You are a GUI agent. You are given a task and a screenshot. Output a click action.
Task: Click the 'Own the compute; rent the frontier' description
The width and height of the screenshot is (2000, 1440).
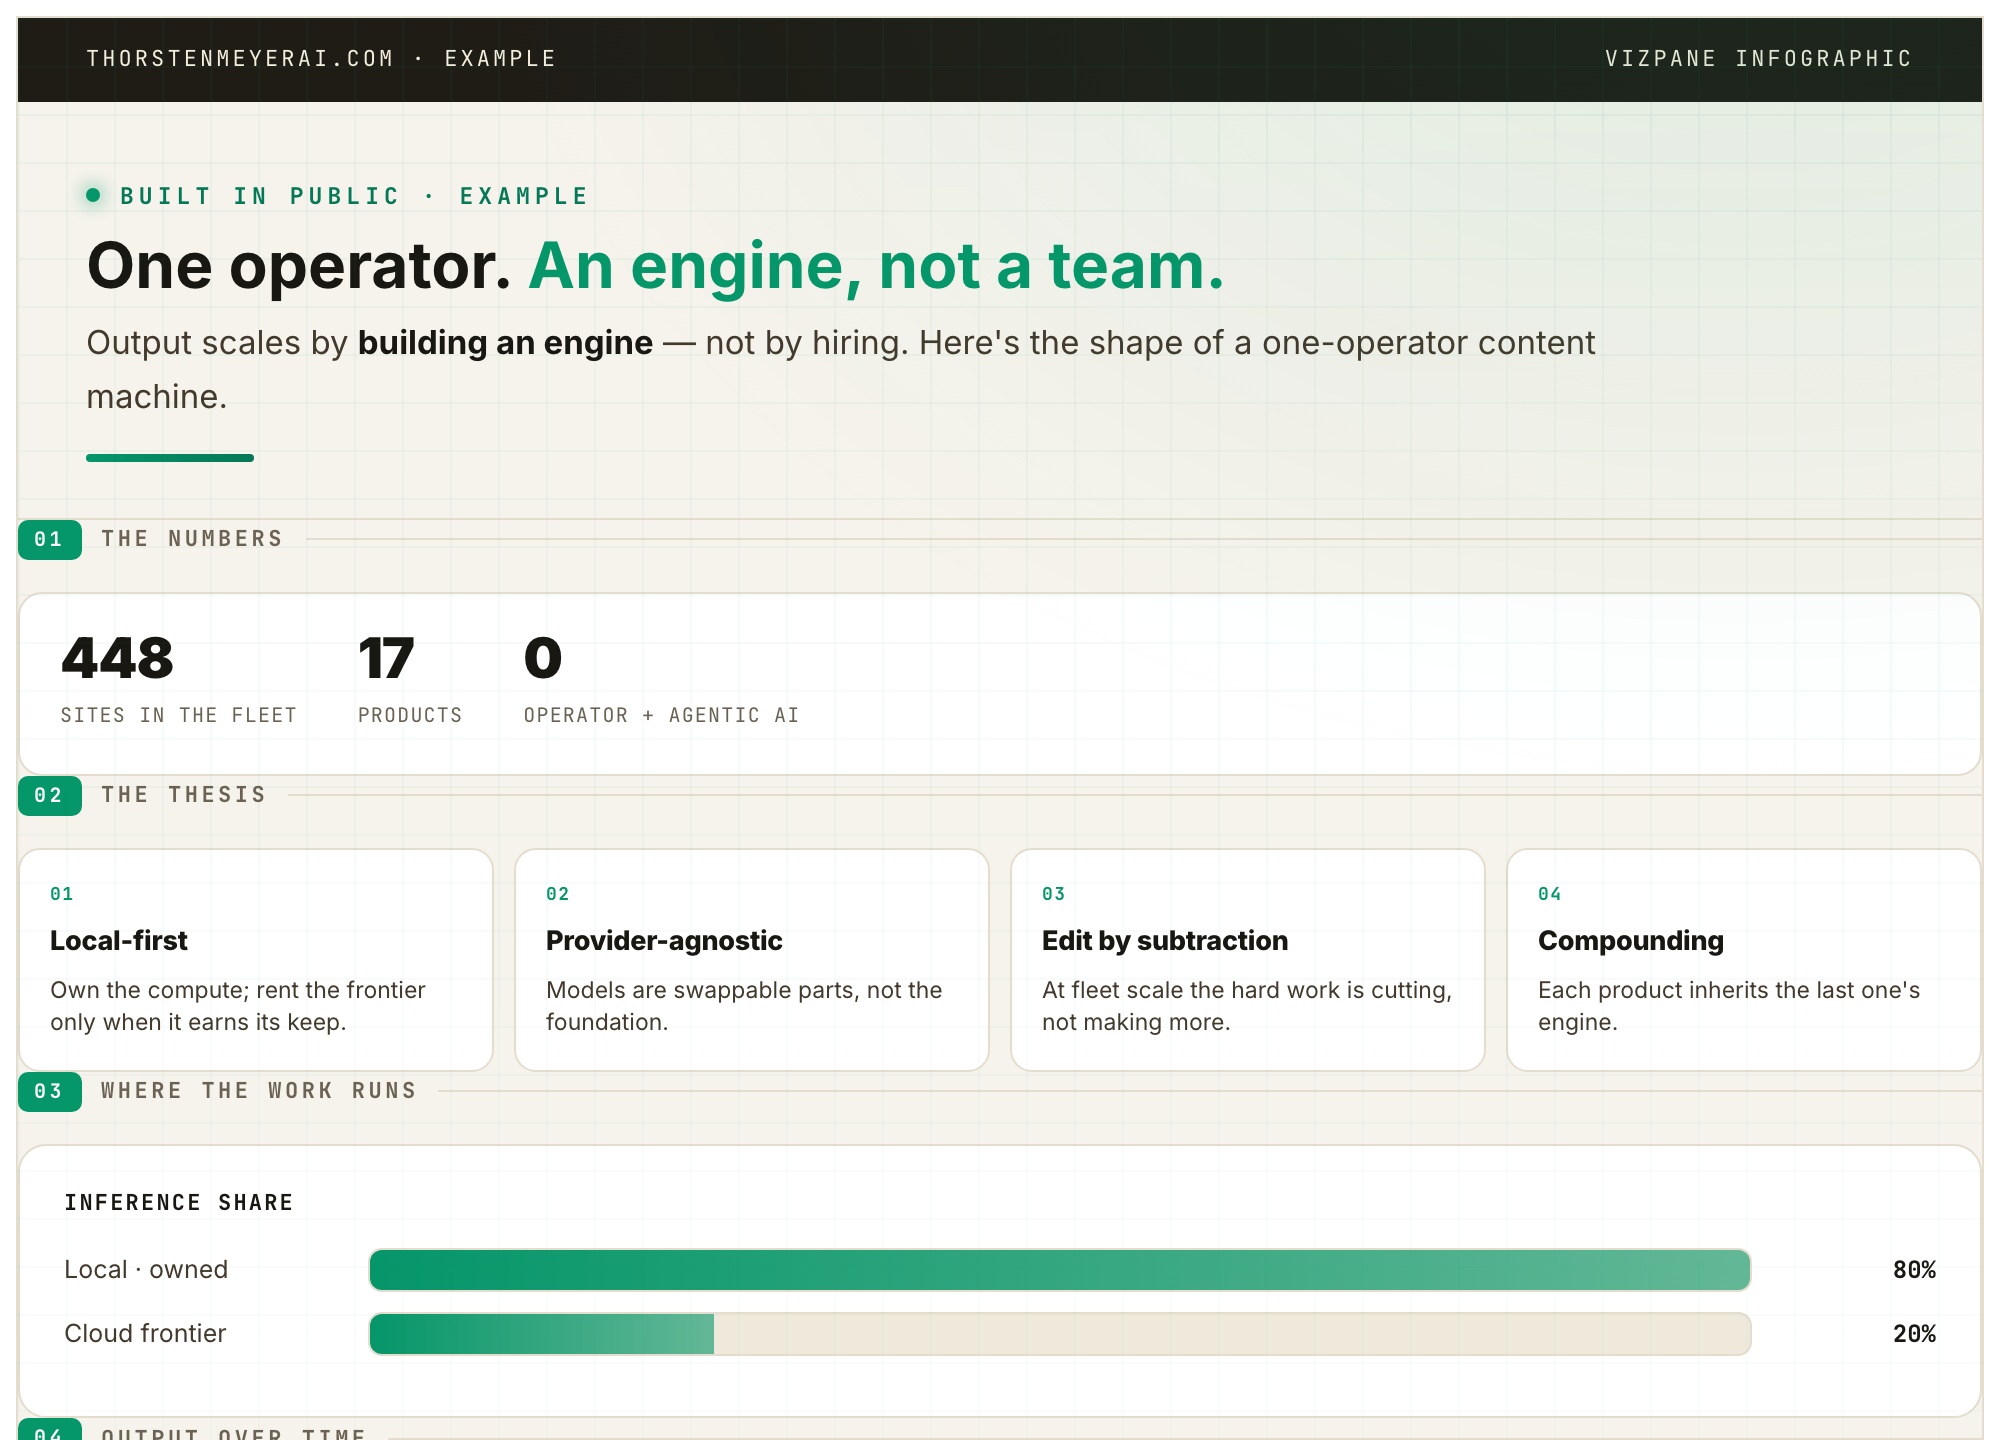(238, 1006)
